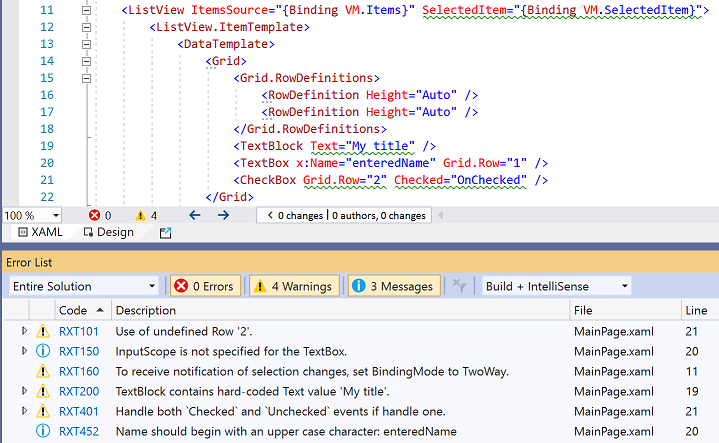Select 'Handle both Checked and Unchecked events' description
719x443 pixels.
(x=281, y=411)
